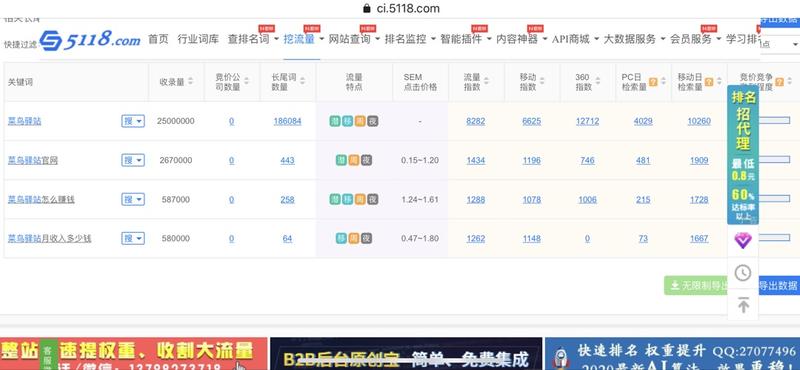
Task: Open 搜 dropdown for 菜鸟驿站月收入多少钱 row
Action: [133, 238]
